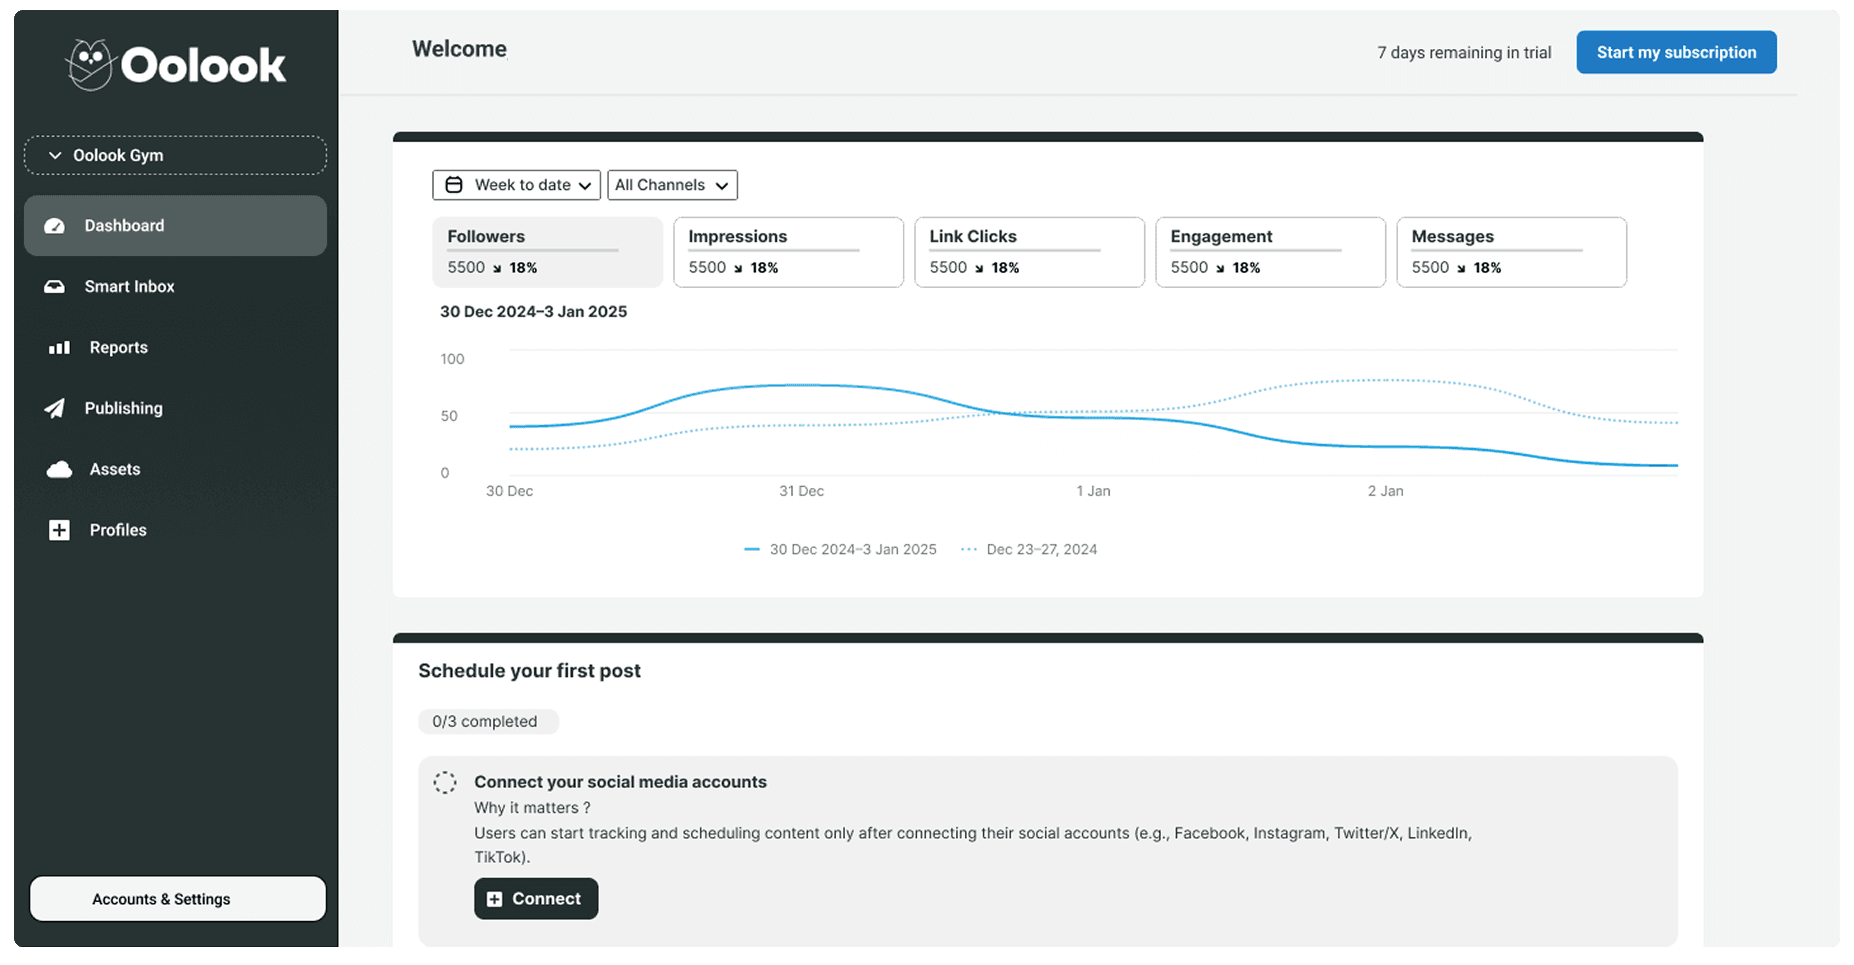Open the All Channels dropdown
The image size is (1854, 965).
tap(672, 185)
